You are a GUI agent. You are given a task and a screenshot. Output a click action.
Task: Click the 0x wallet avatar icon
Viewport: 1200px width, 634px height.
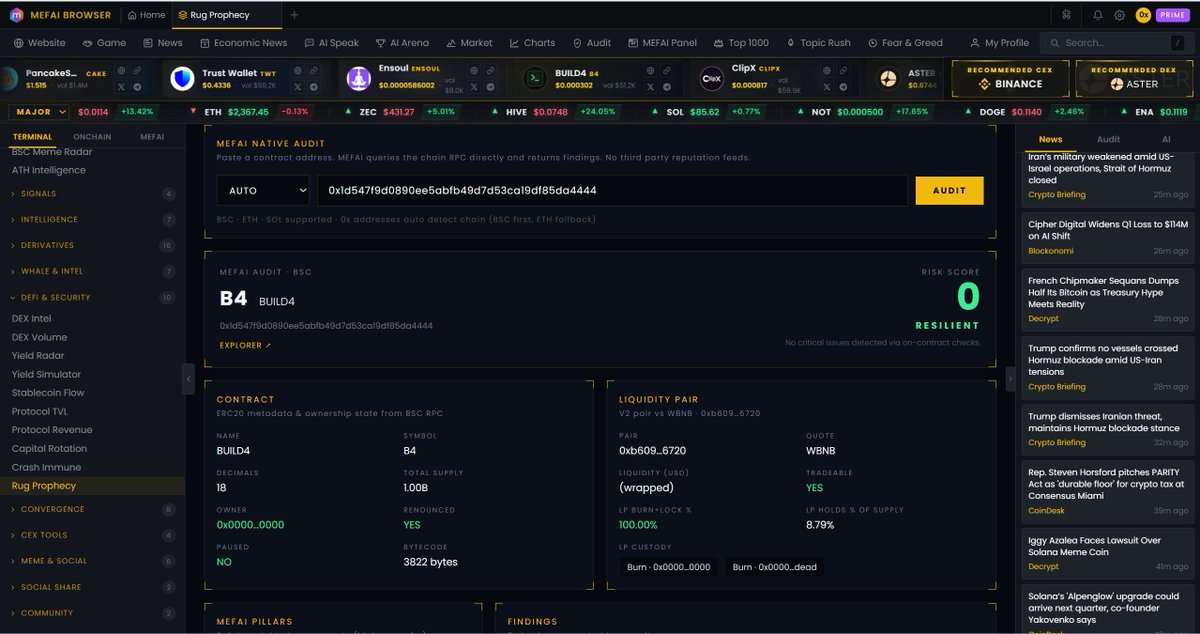click(1143, 15)
